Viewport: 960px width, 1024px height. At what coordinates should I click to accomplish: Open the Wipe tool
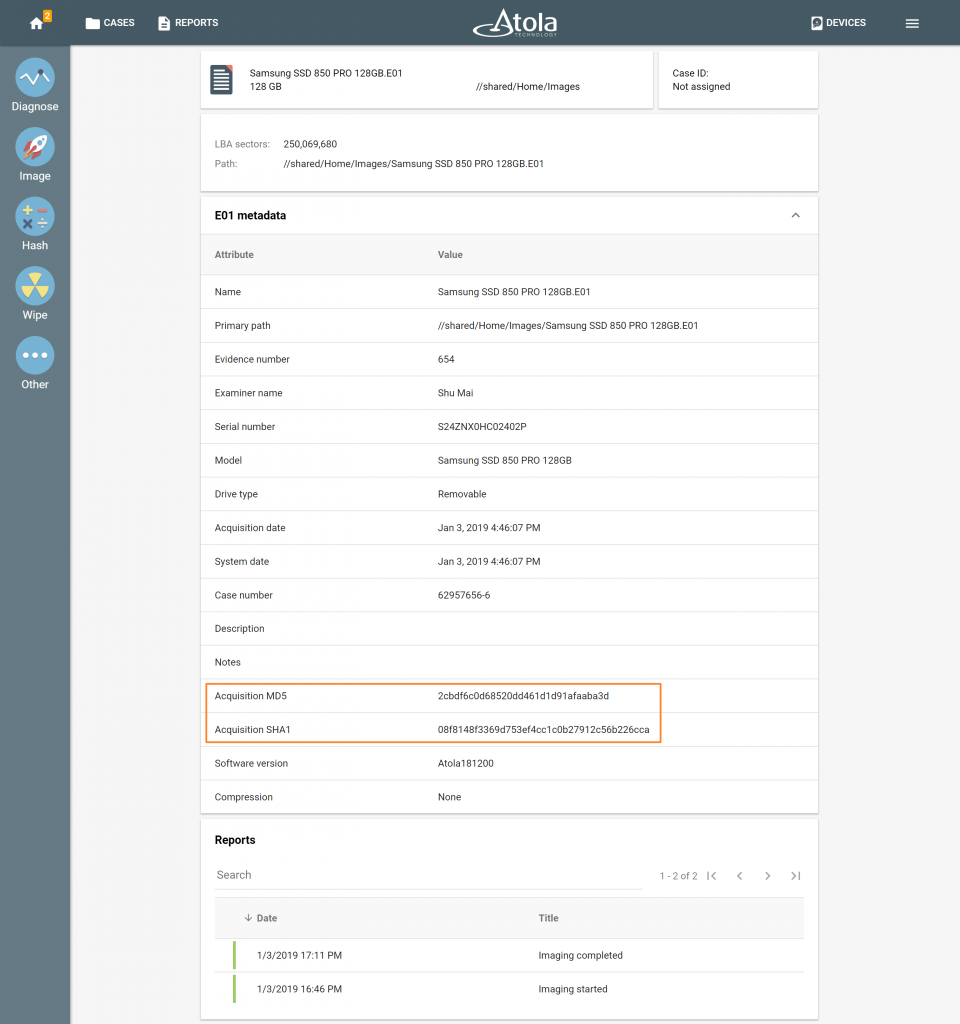35,294
